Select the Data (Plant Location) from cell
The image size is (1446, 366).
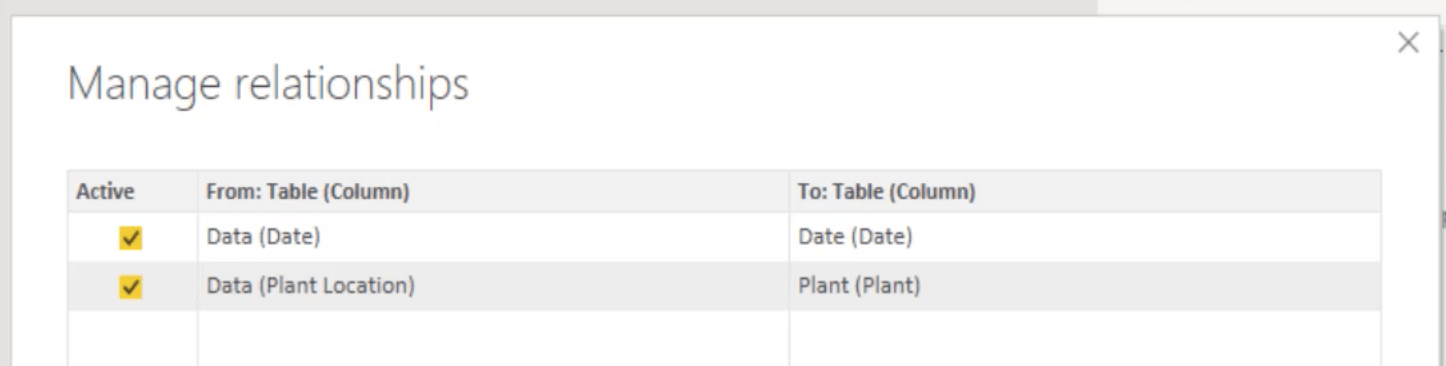coord(493,287)
